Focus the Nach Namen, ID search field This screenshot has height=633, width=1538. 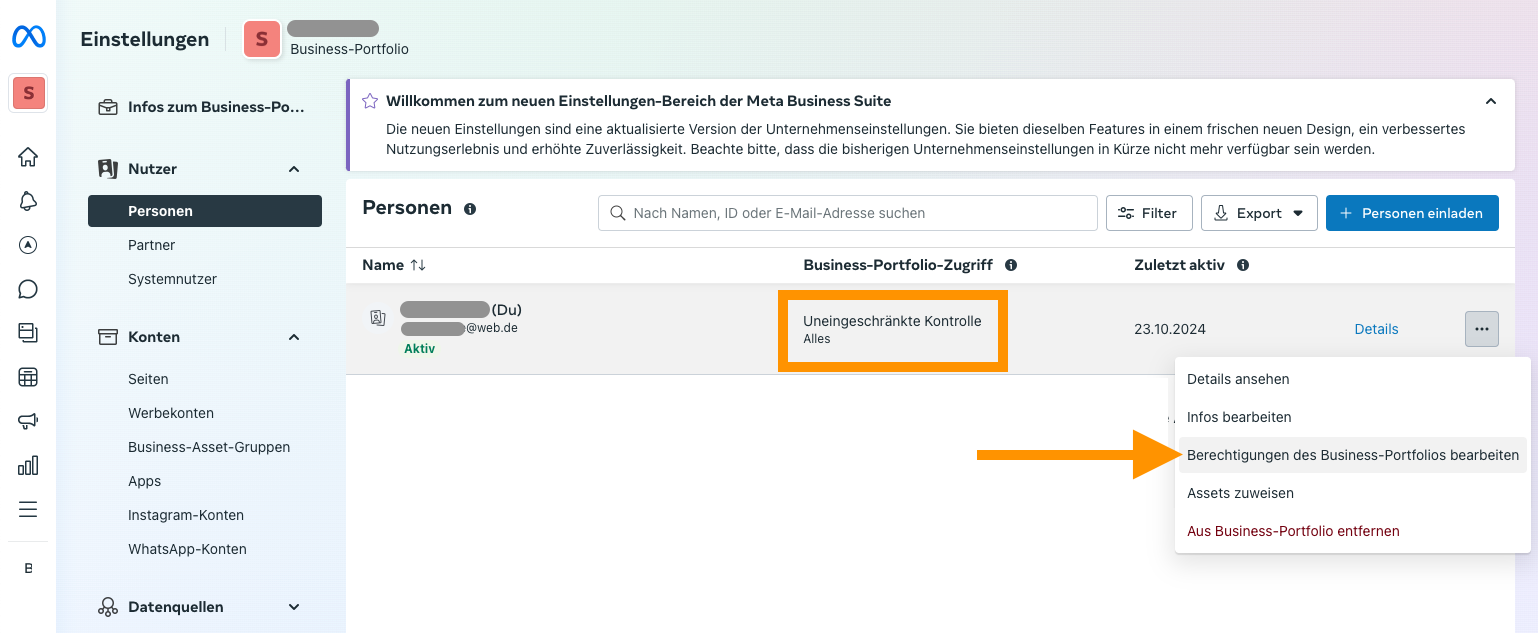click(x=848, y=213)
